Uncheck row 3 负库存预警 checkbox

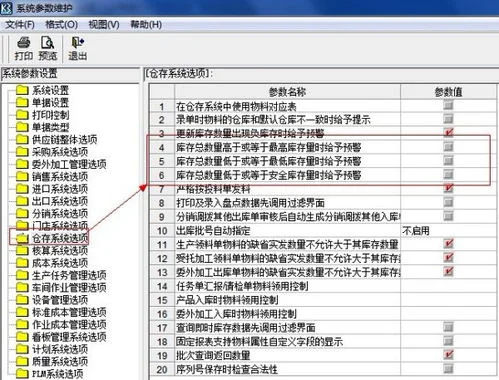448,132
